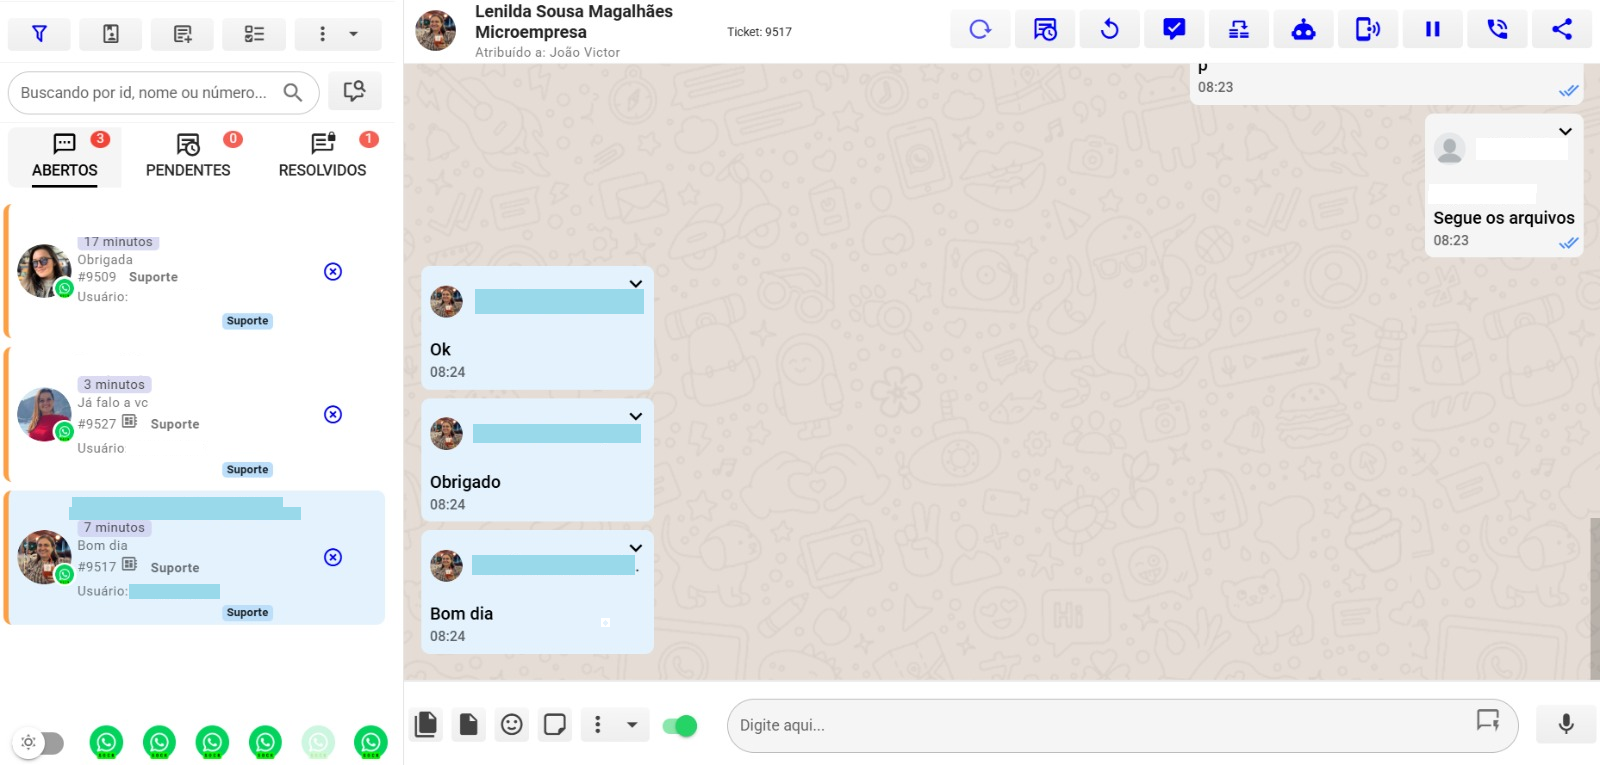Click the chat area vertical scrollbar

[x=1594, y=598]
